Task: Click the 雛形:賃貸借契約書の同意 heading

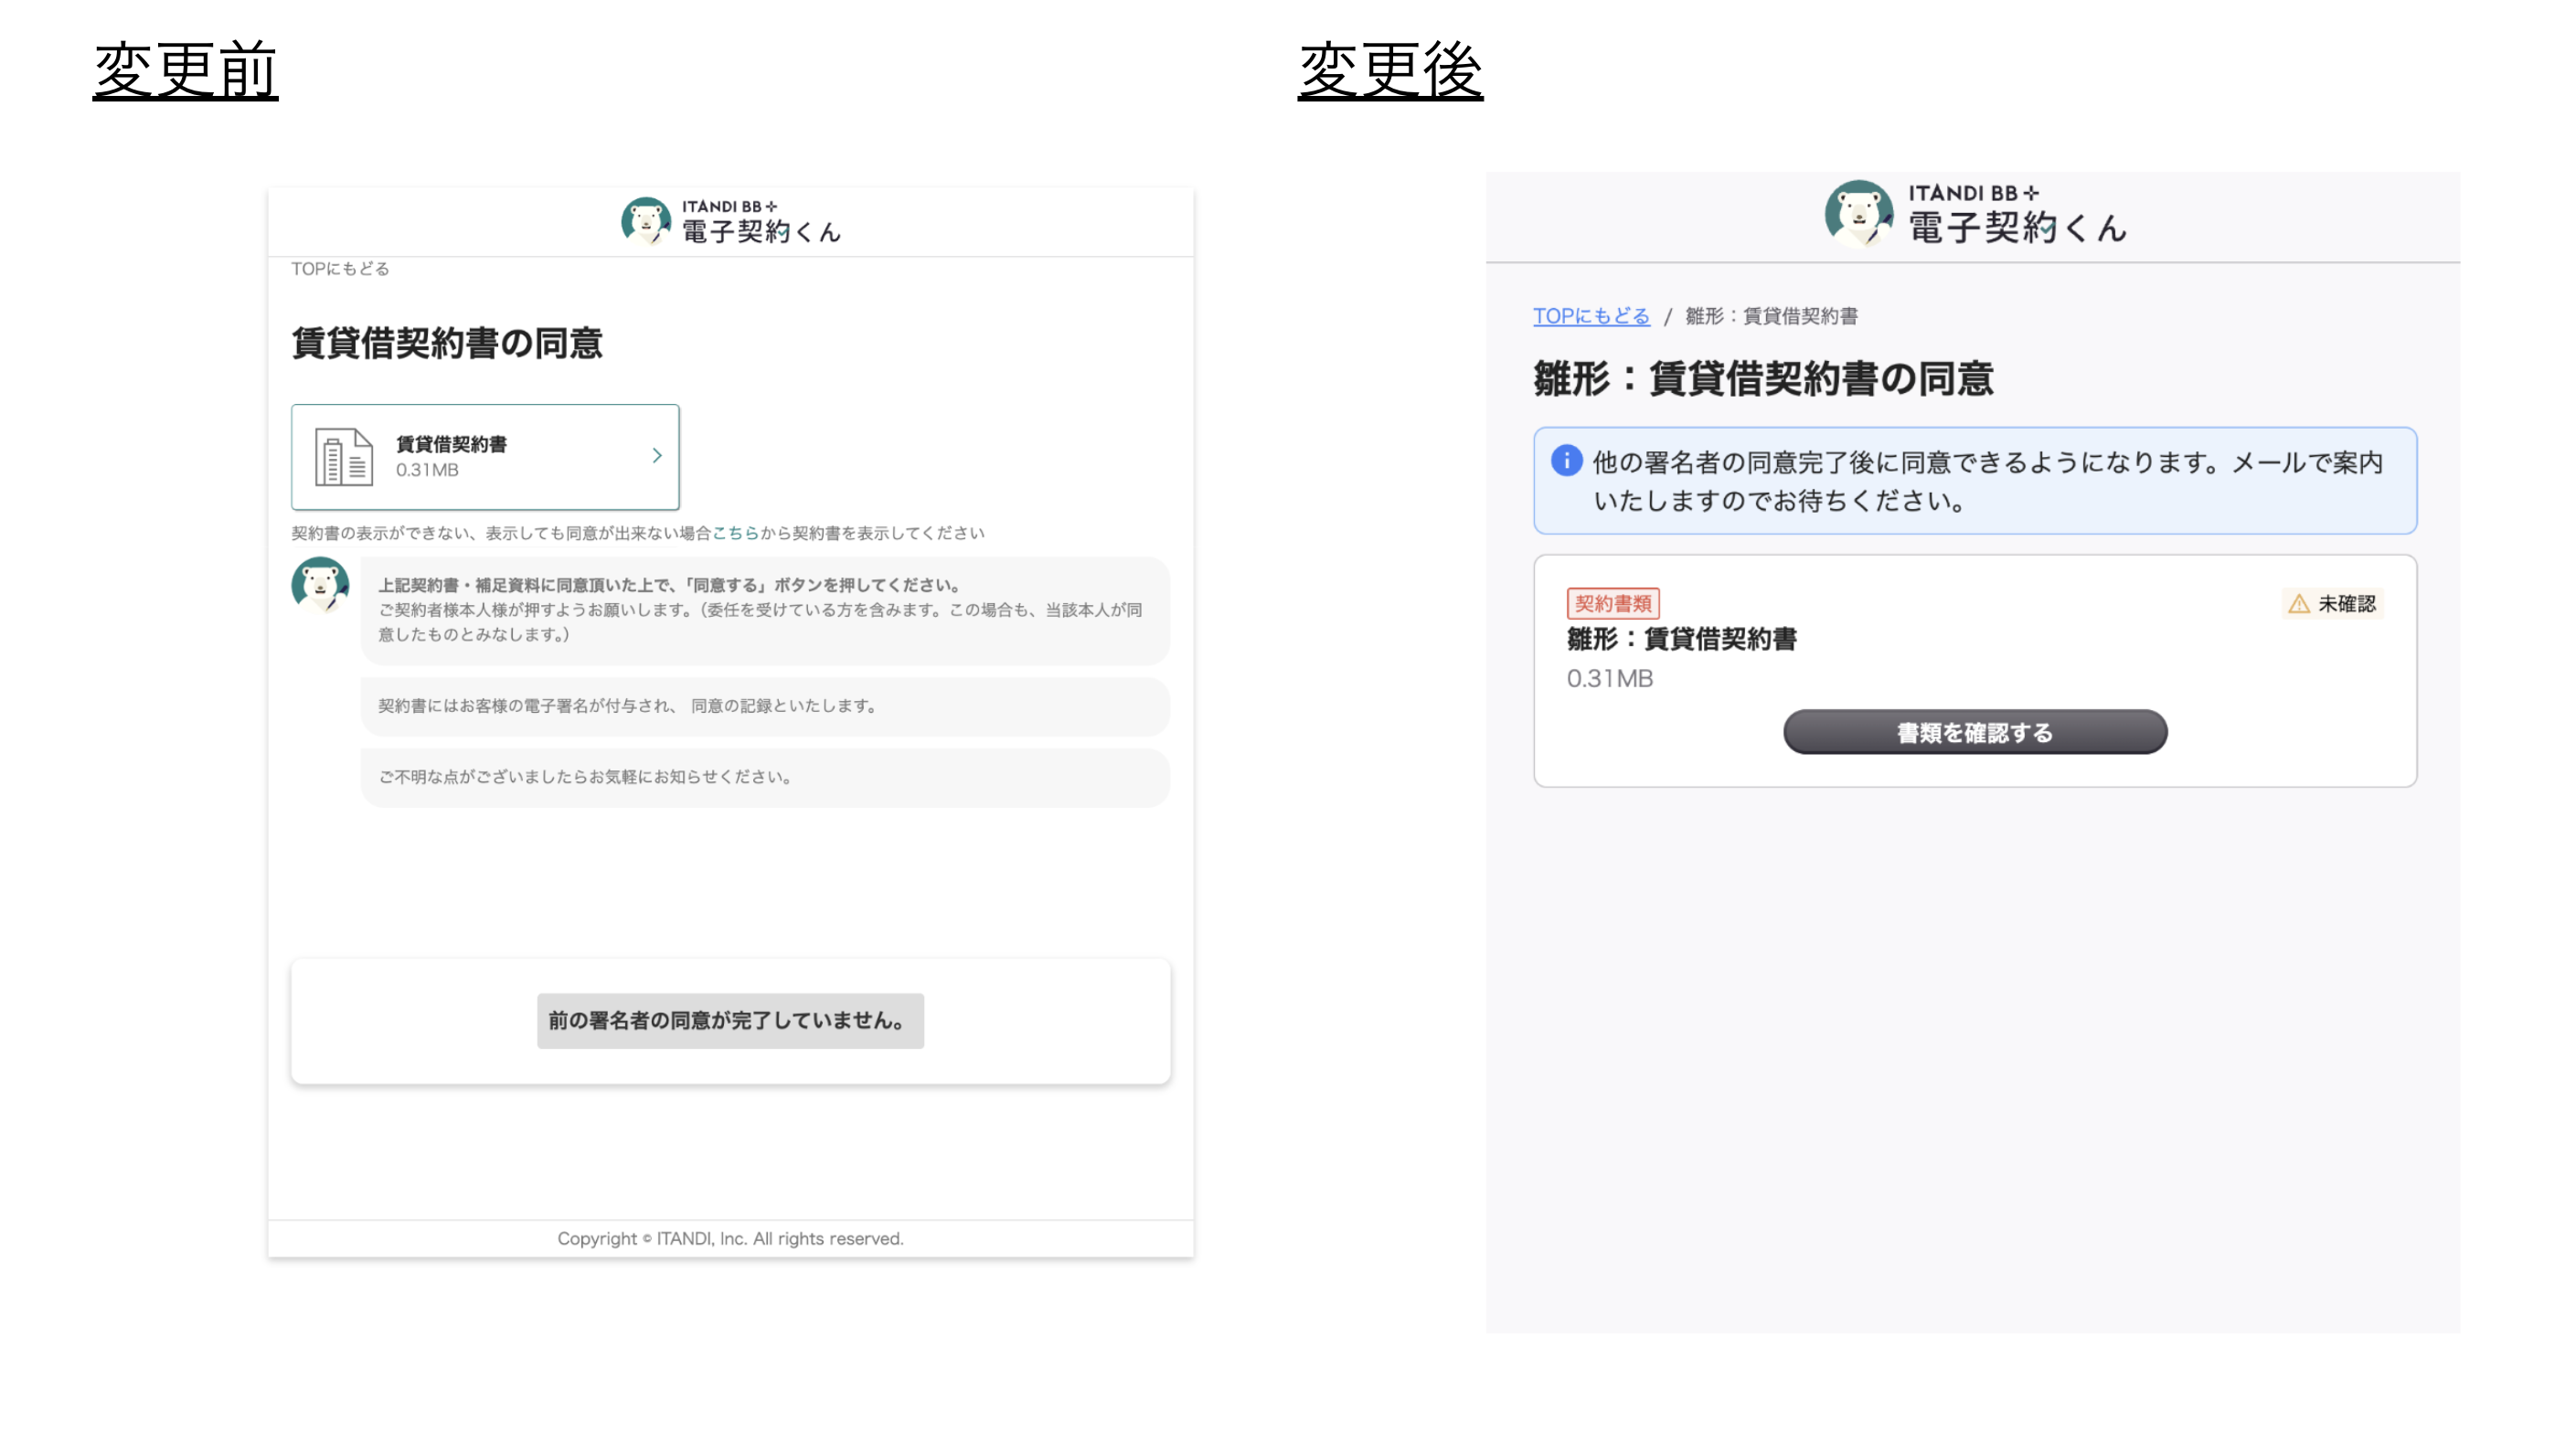Action: (1764, 379)
